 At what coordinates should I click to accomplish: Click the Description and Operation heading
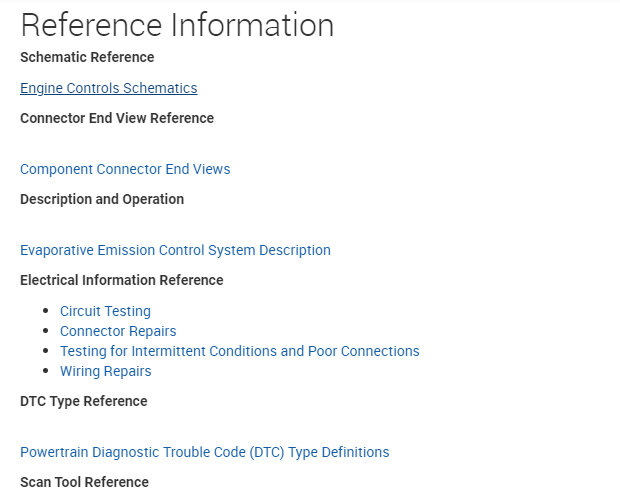[102, 199]
